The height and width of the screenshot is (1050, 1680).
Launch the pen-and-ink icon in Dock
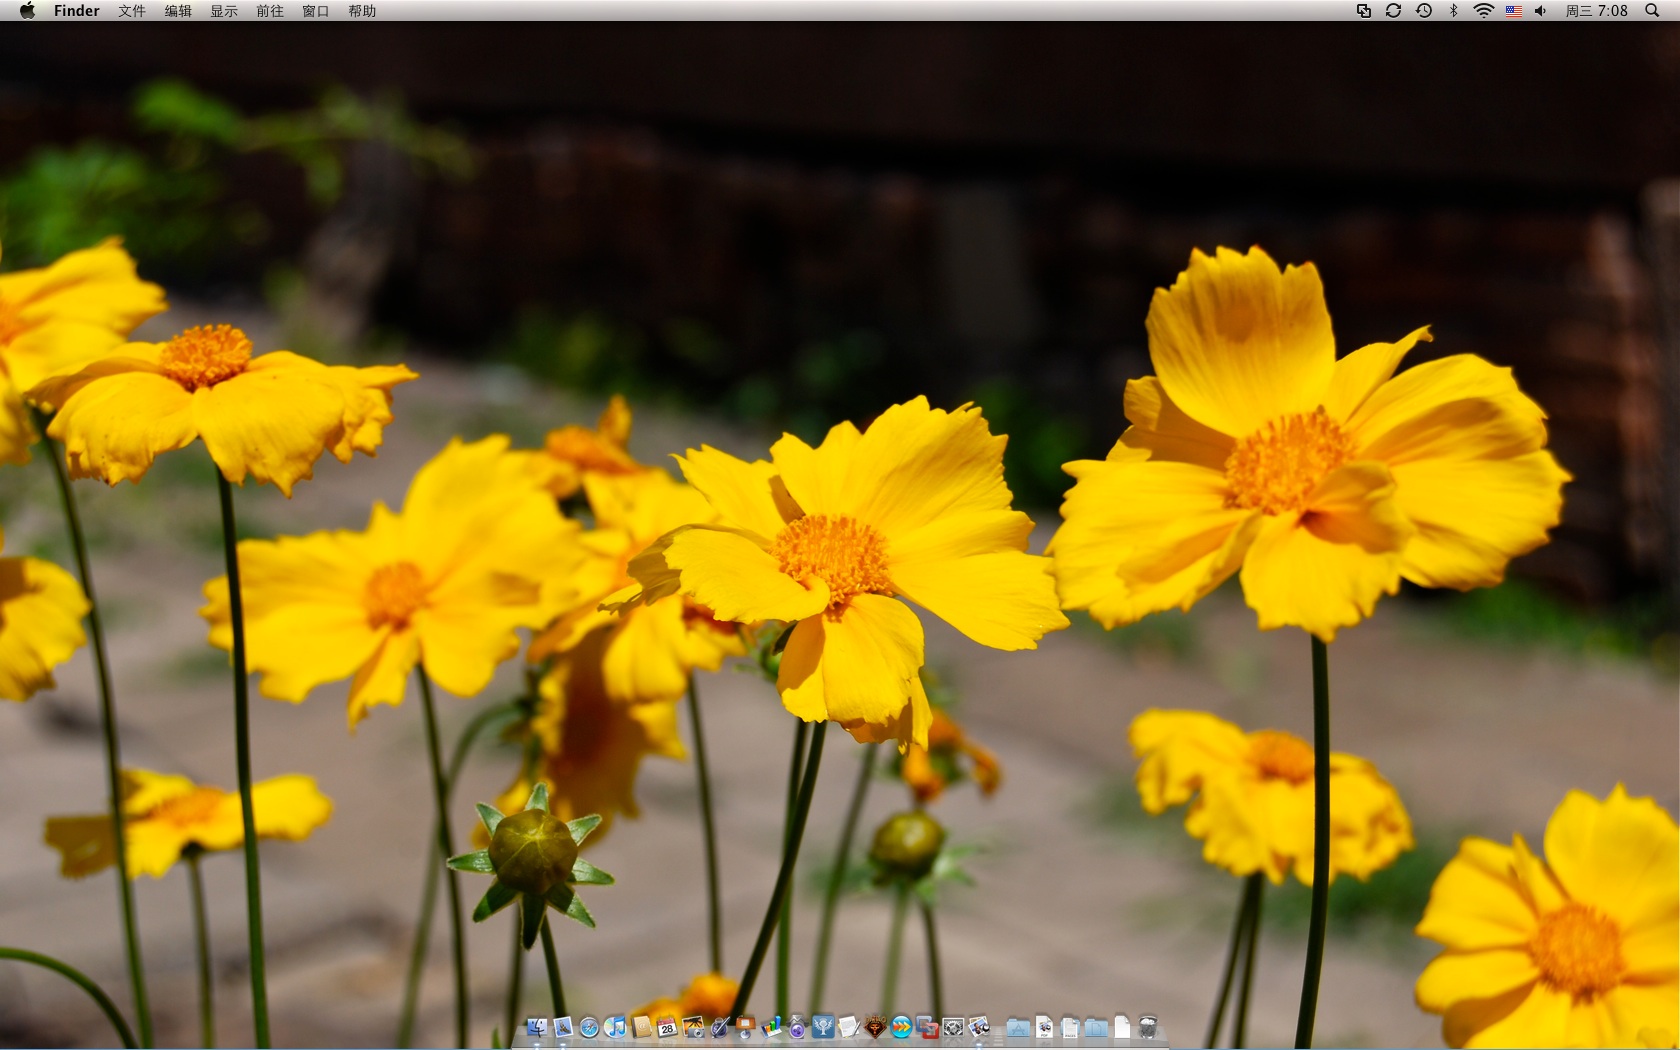pos(719,1027)
